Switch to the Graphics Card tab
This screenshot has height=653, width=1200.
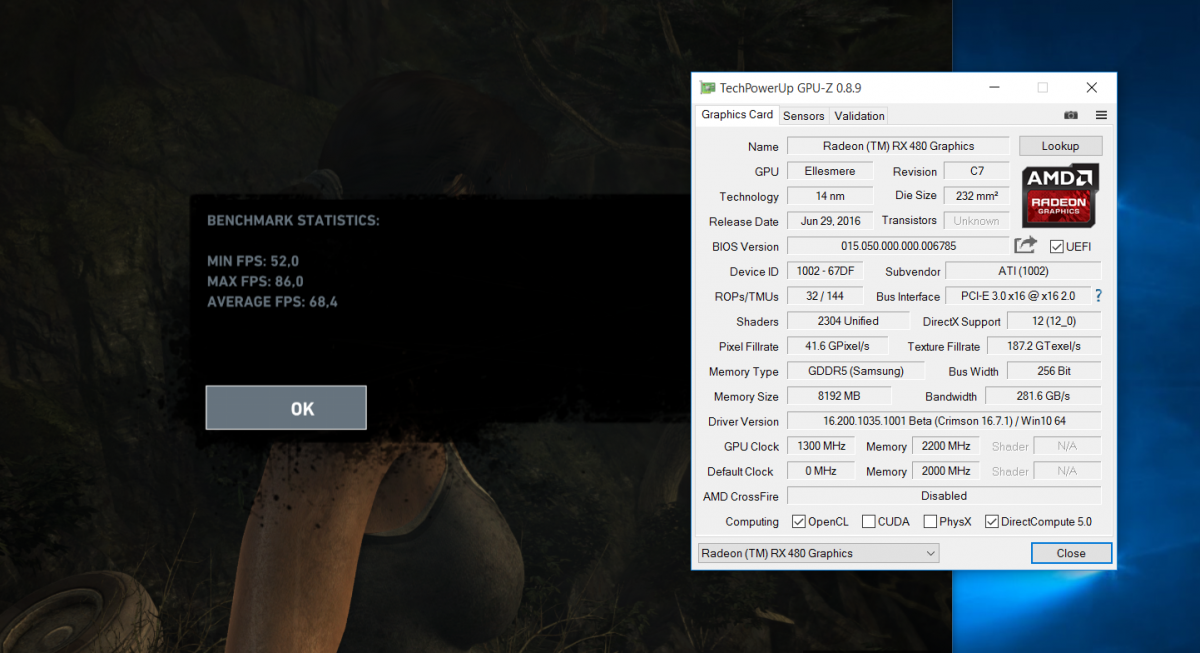pos(737,115)
